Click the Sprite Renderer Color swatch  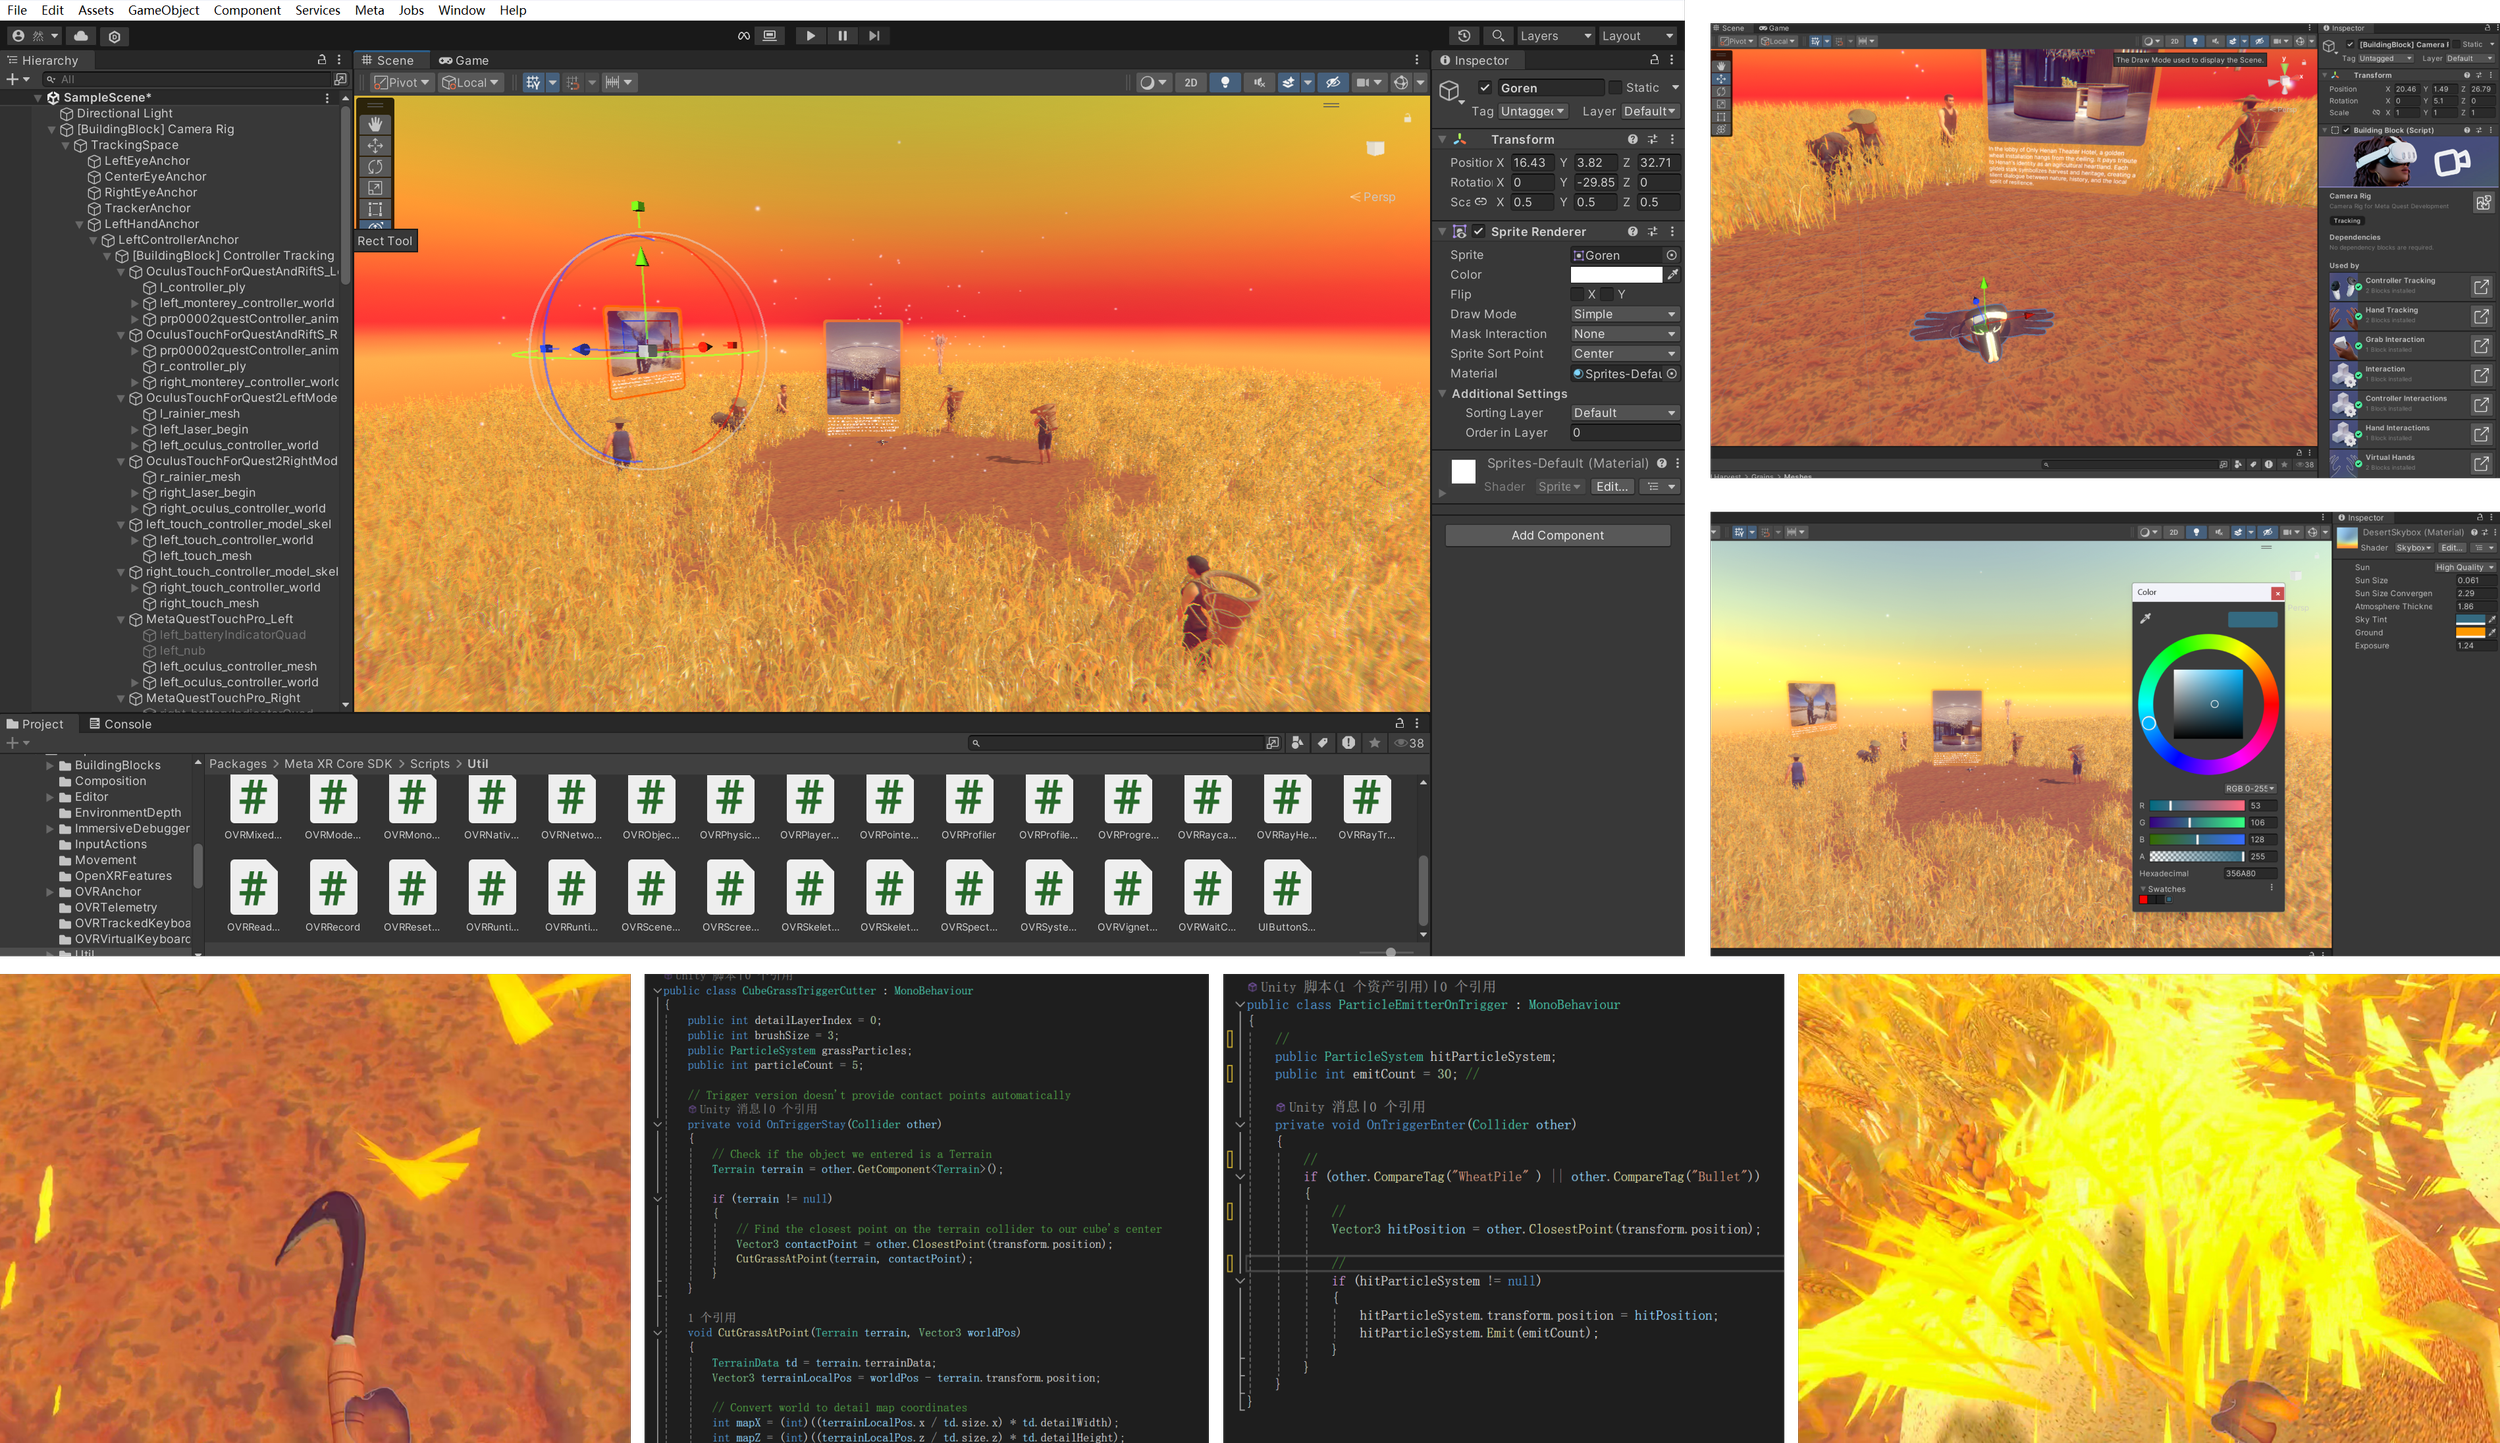pos(1615,275)
